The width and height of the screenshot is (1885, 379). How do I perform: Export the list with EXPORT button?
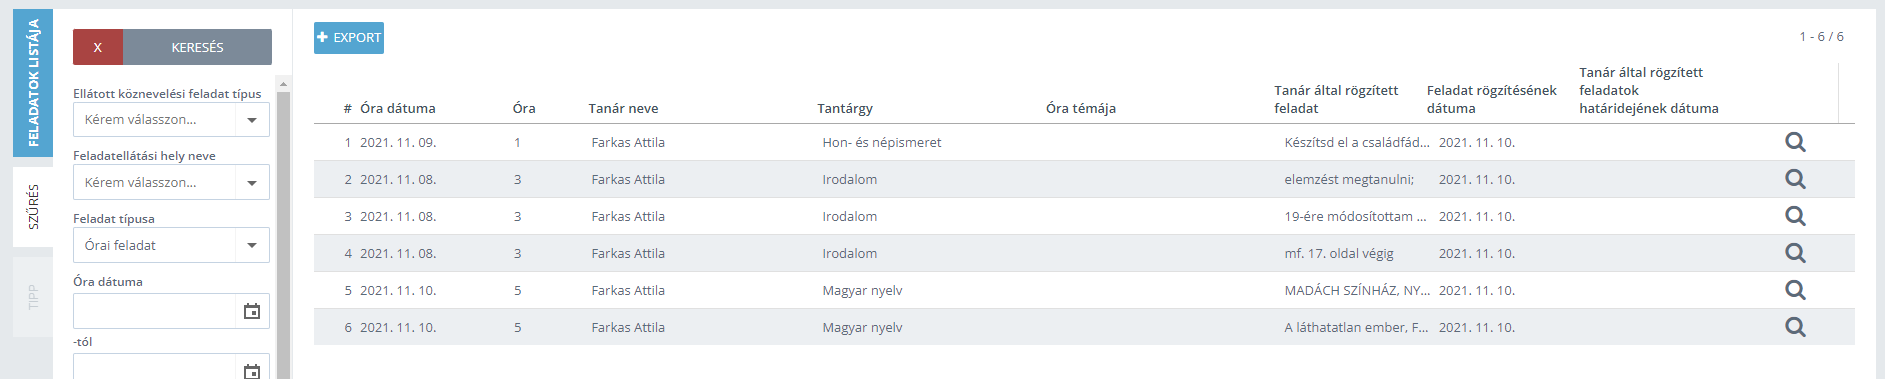tap(349, 38)
